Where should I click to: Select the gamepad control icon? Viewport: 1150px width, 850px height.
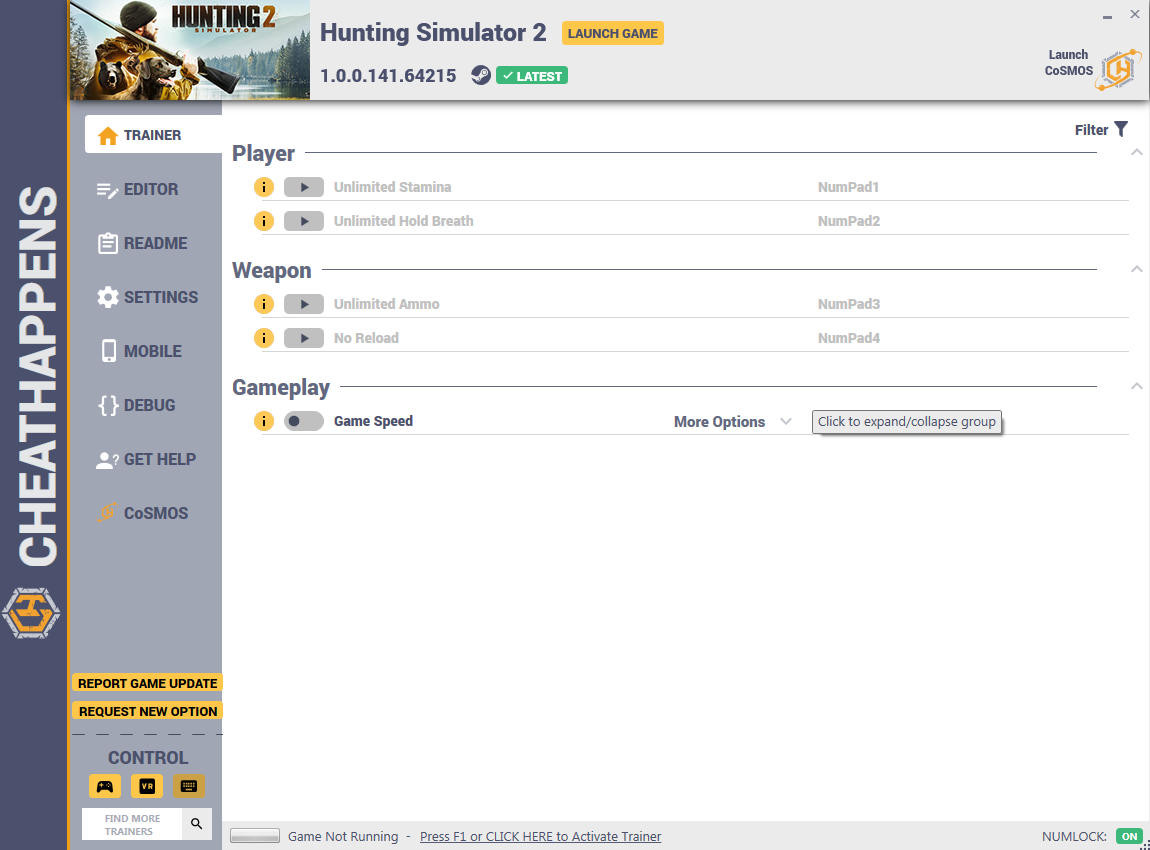tap(105, 786)
